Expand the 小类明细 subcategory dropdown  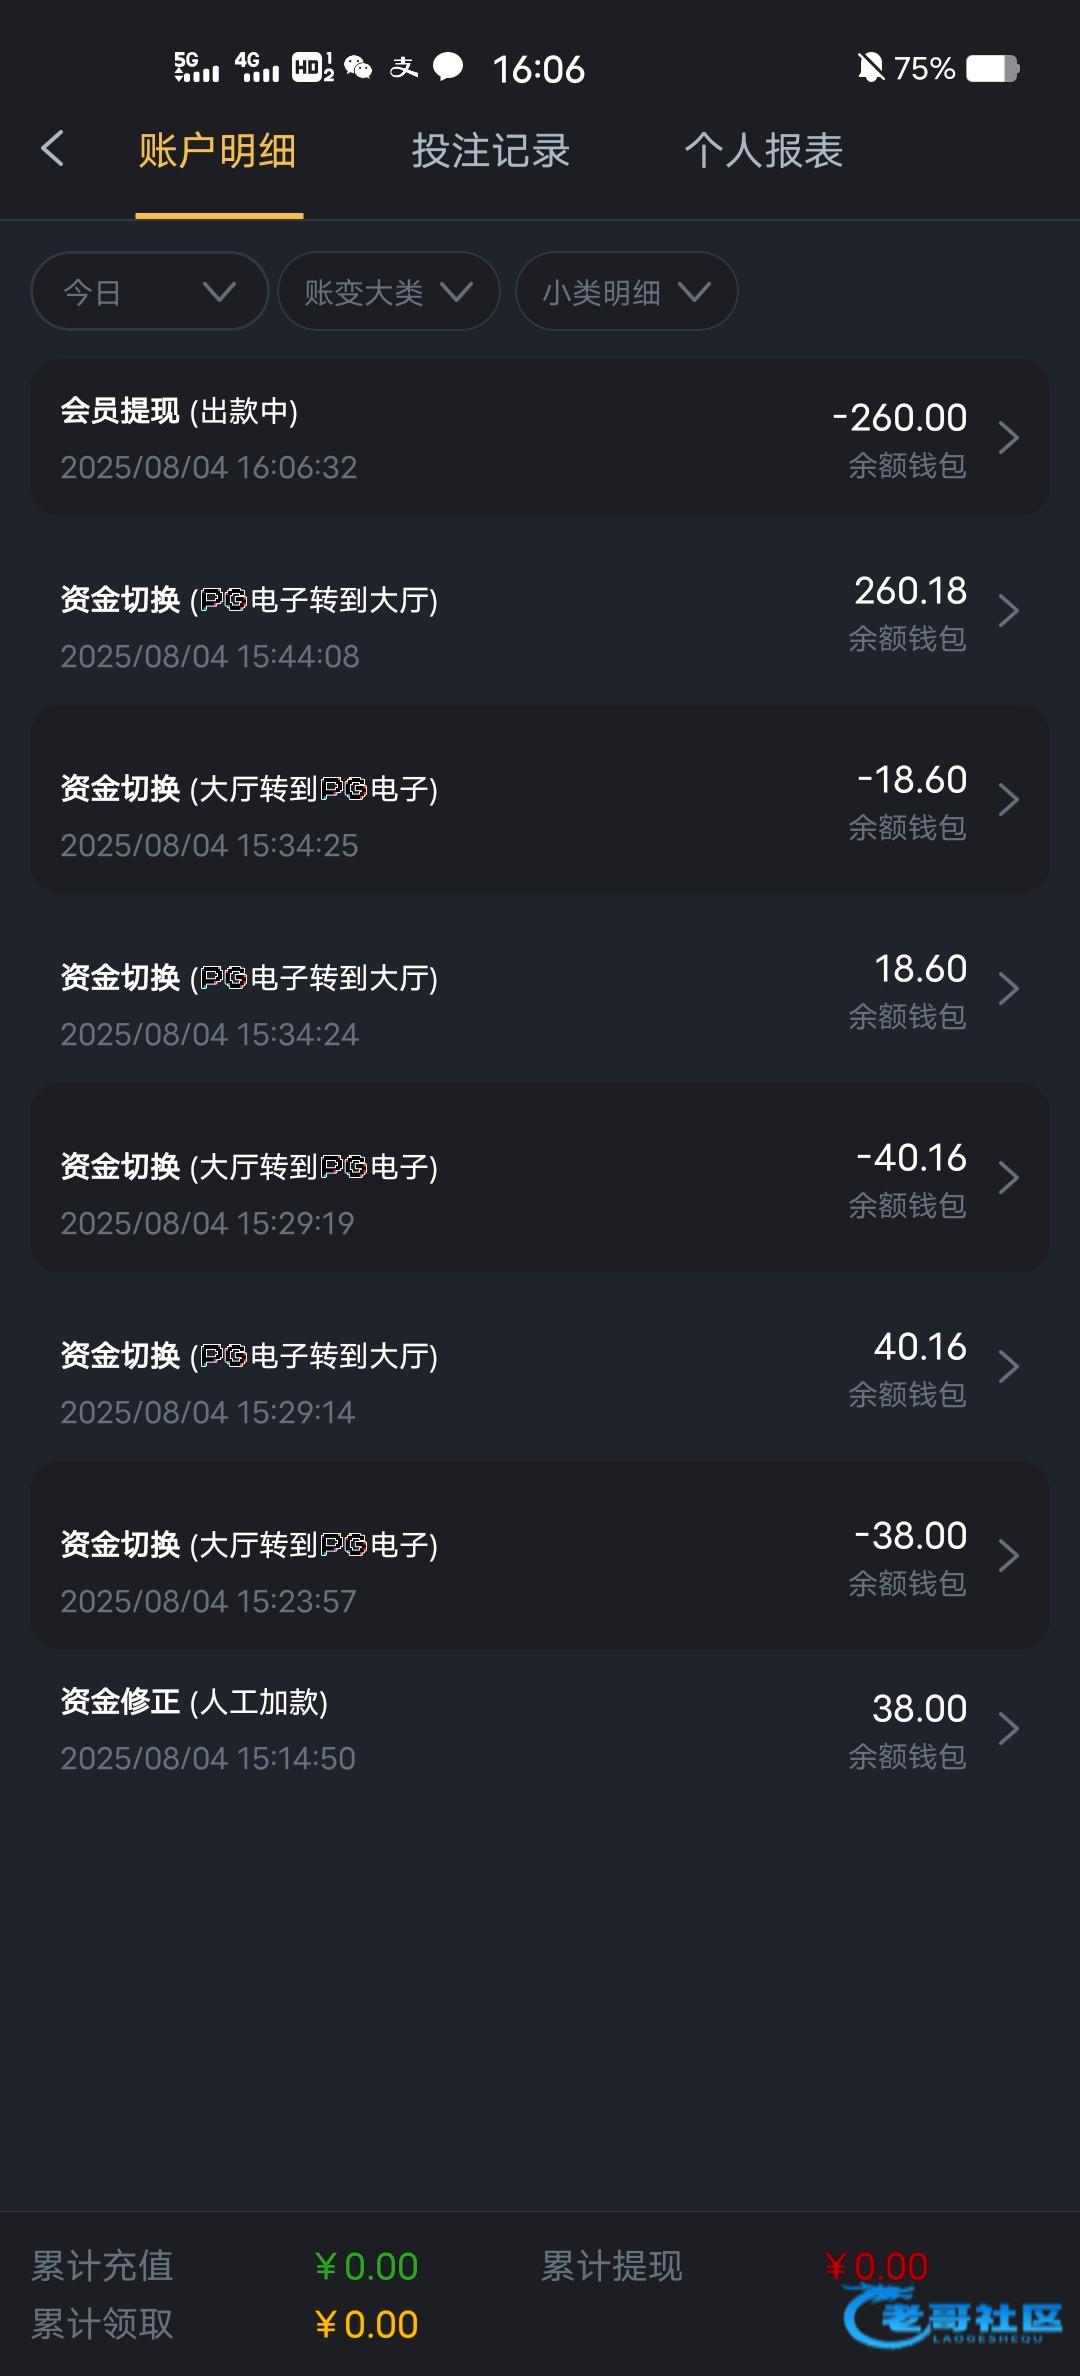[x=626, y=292]
